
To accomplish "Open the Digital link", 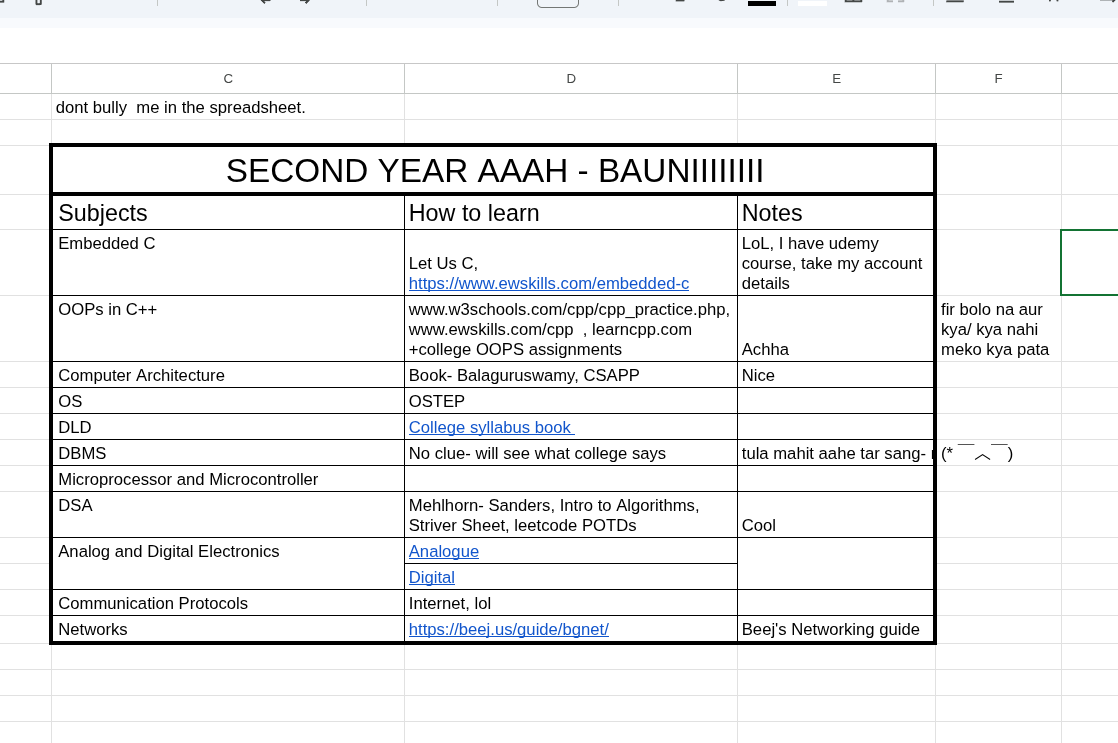I will (x=431, y=578).
